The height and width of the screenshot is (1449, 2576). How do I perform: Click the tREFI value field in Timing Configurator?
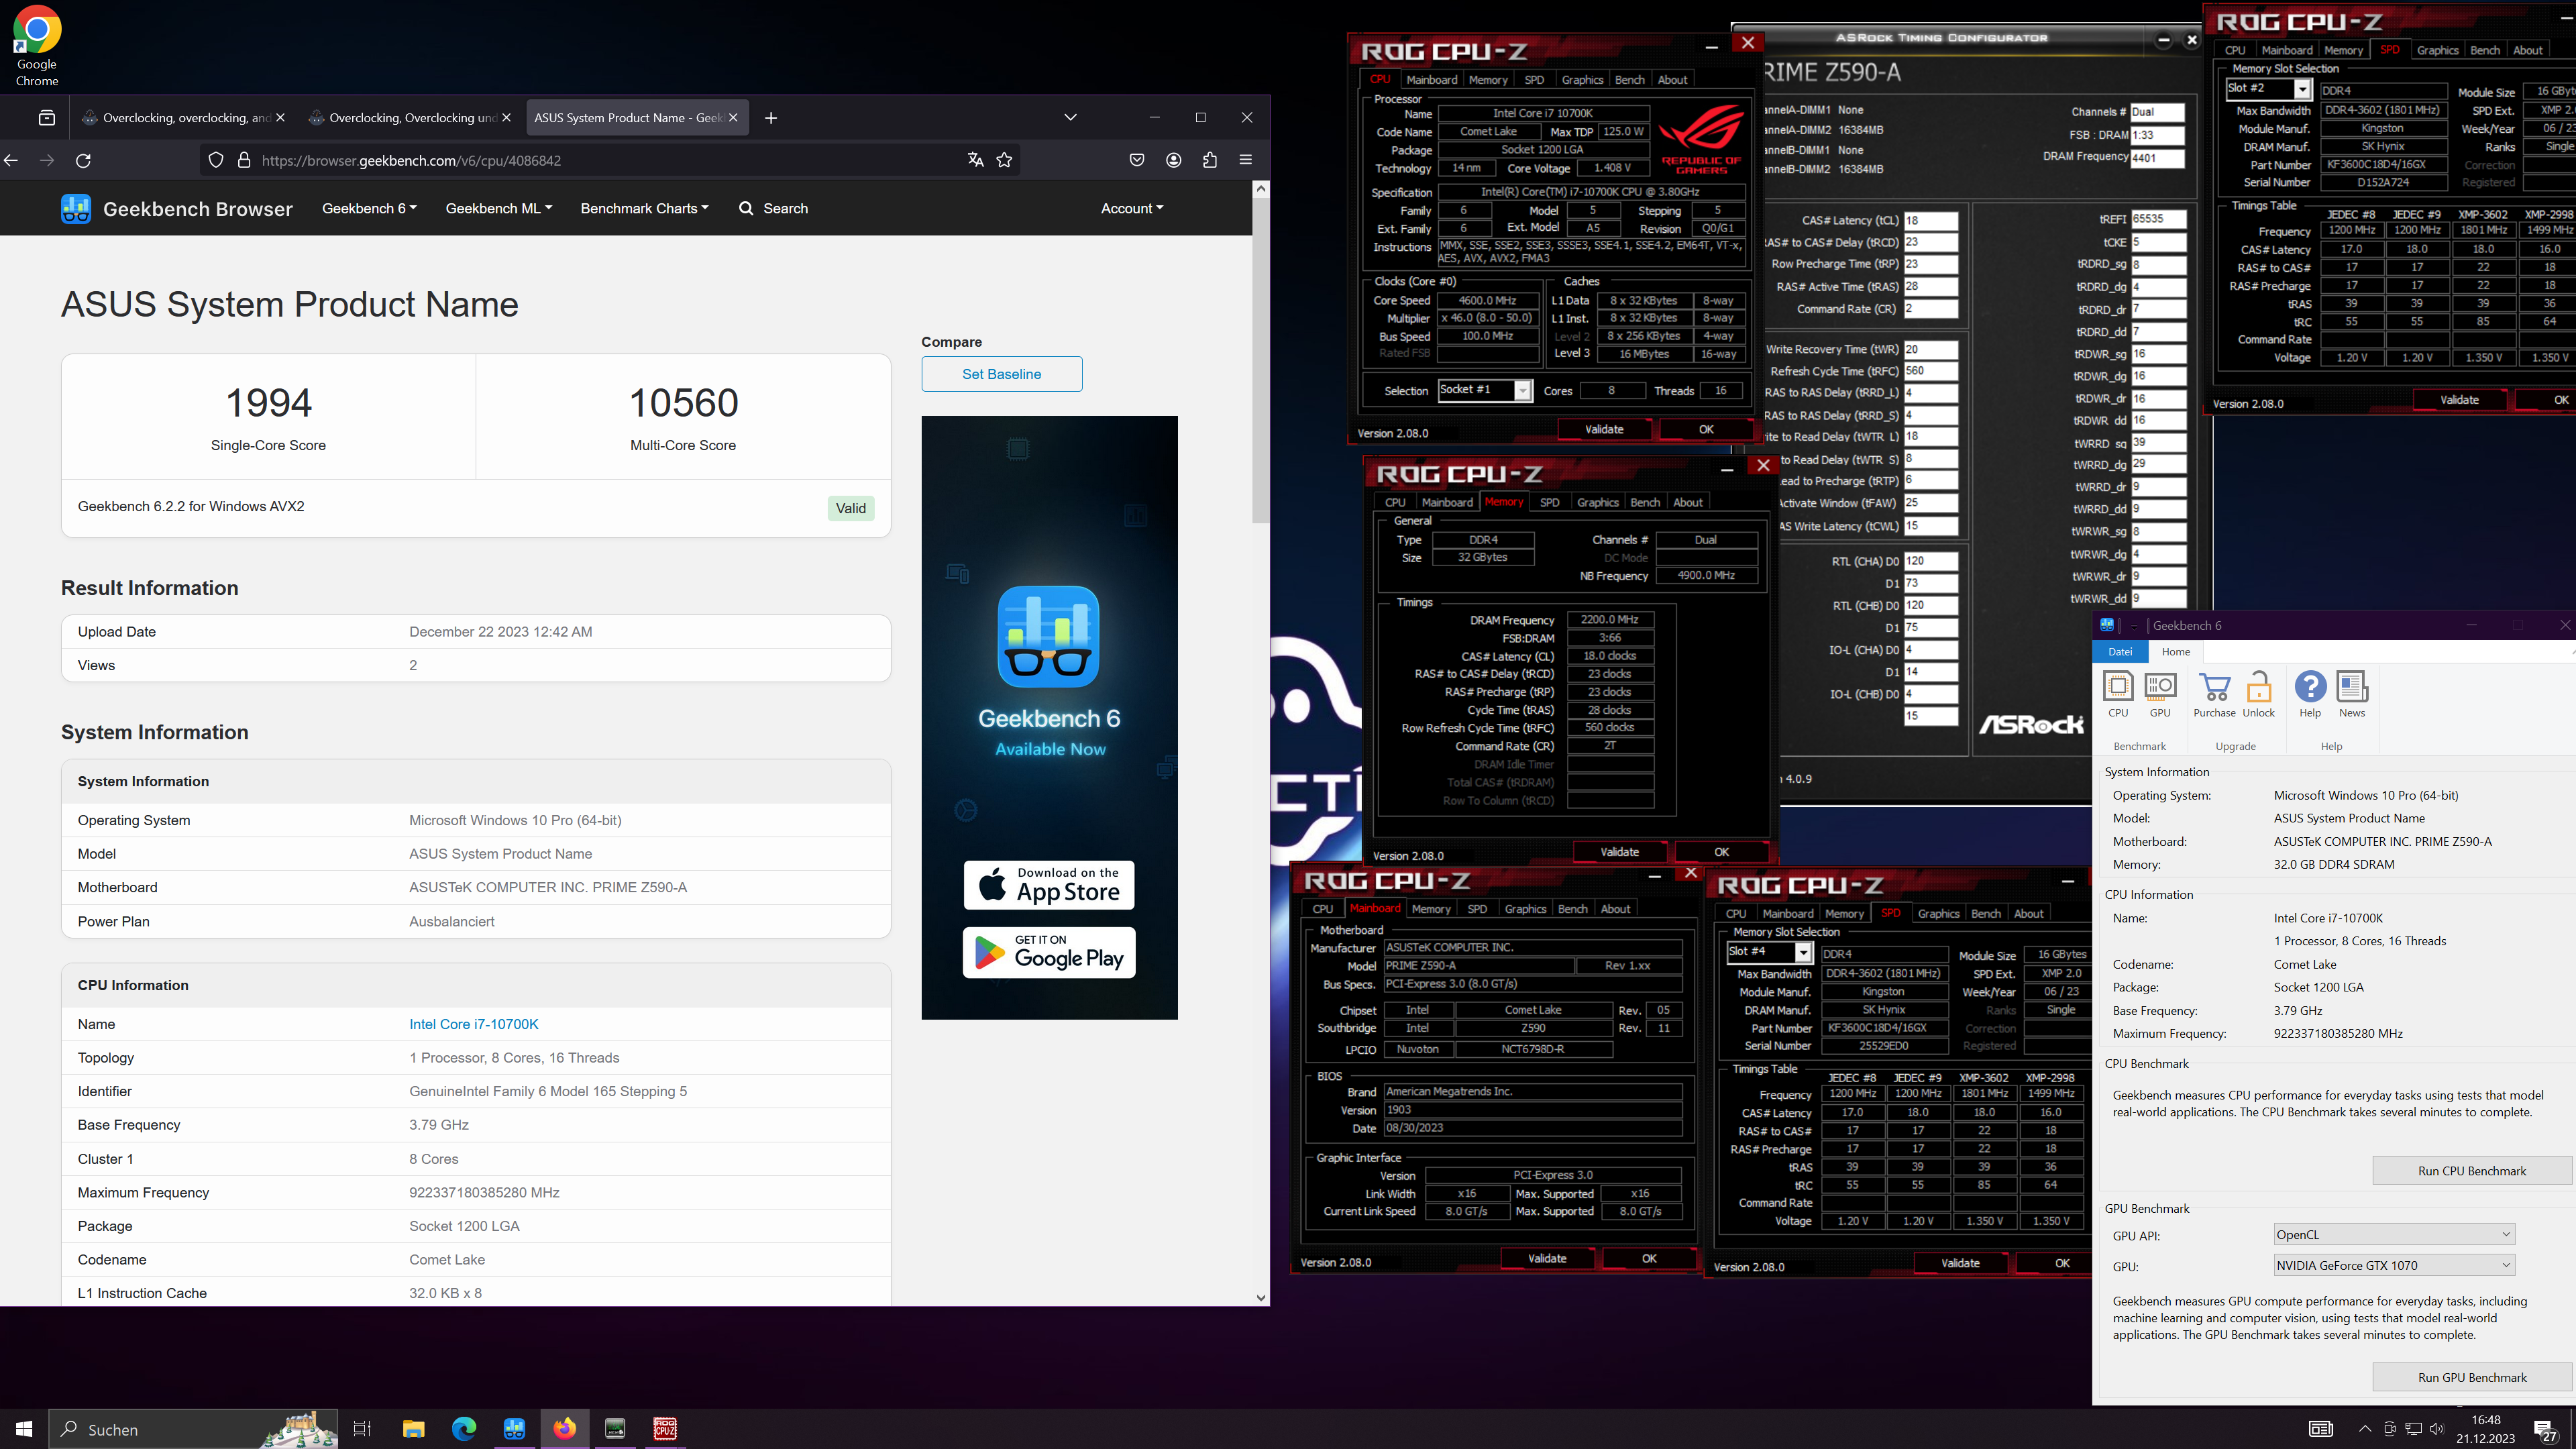point(2158,219)
